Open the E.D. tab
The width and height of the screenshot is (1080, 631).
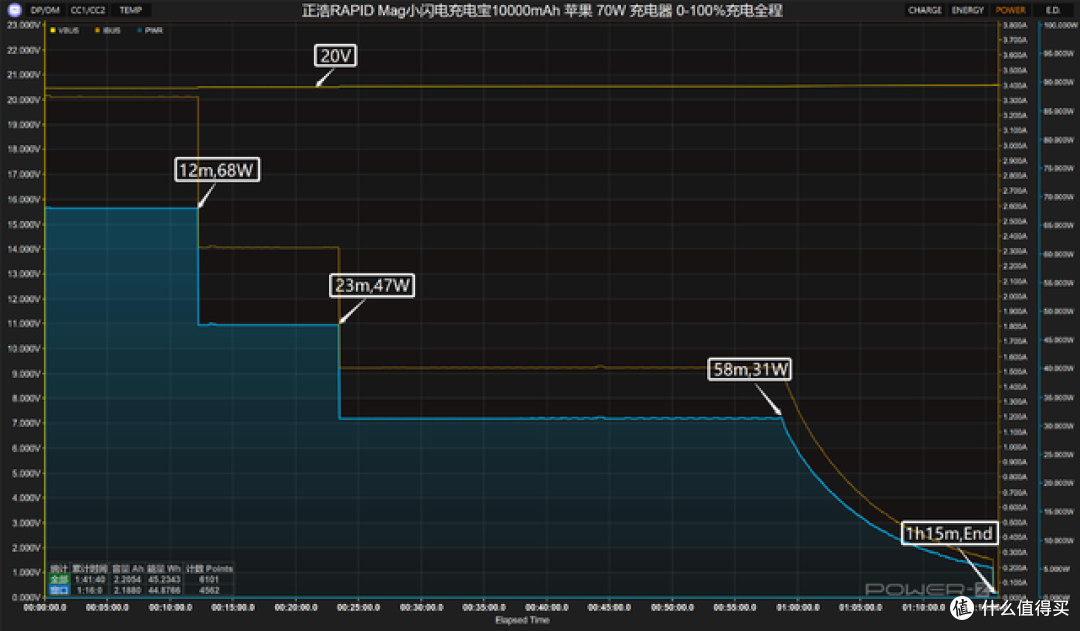(x=1052, y=10)
